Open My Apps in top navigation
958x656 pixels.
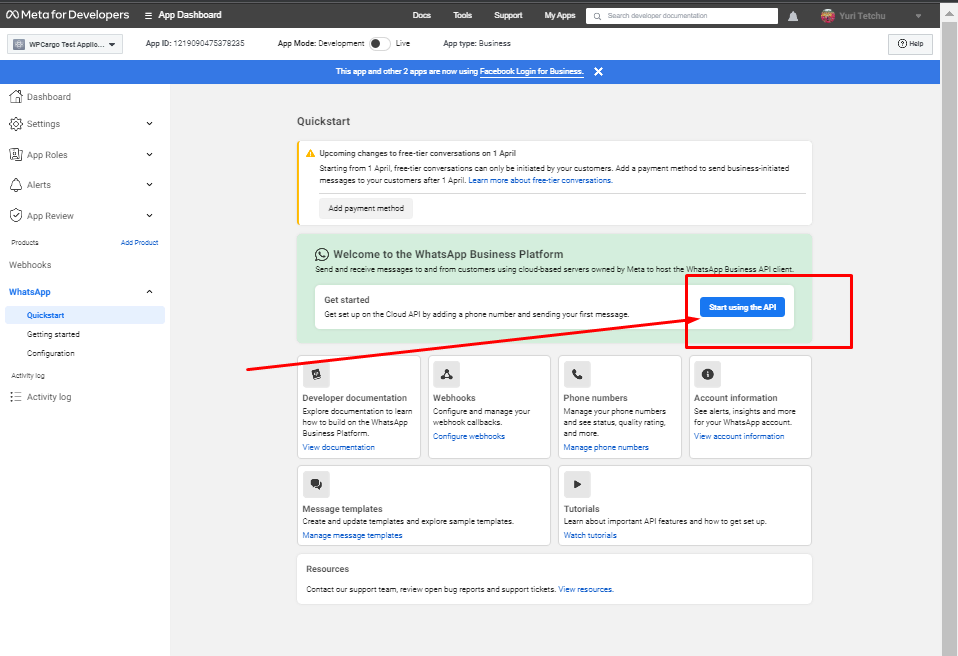coord(559,16)
